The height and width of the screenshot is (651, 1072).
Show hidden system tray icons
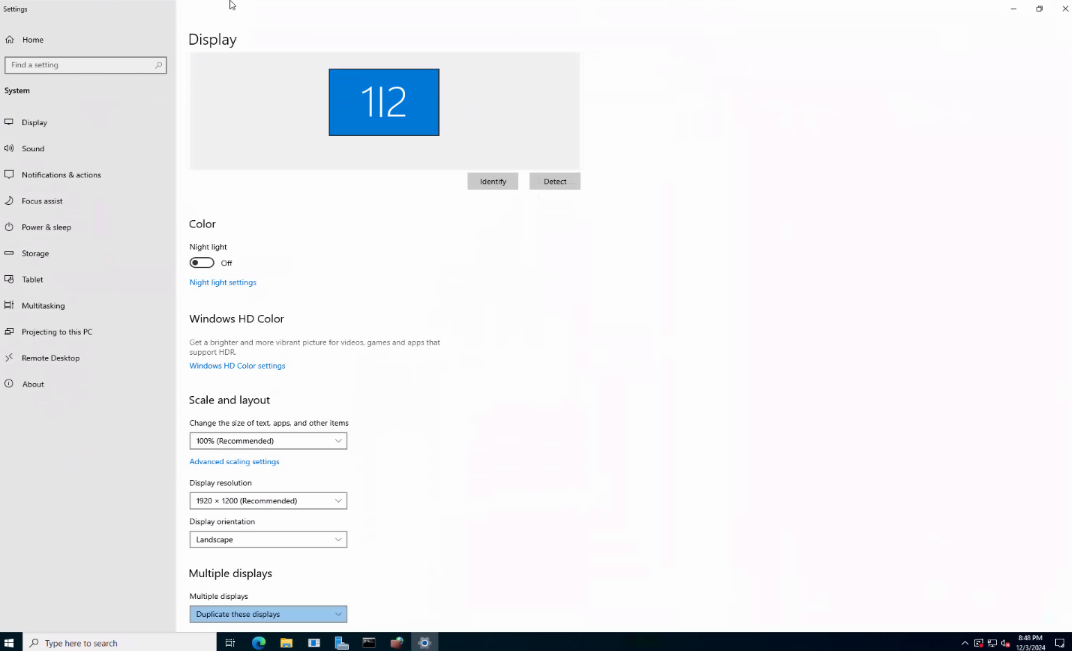pos(965,643)
